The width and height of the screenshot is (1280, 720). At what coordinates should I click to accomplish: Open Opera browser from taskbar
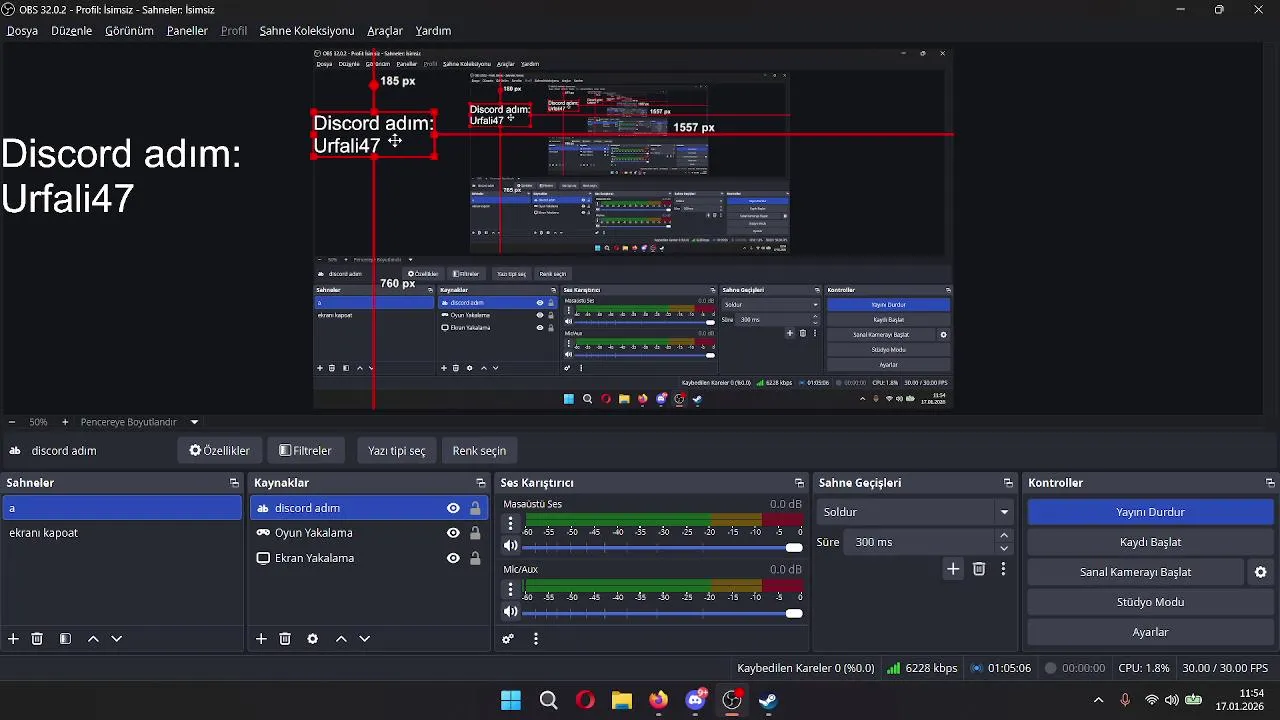[x=585, y=700]
